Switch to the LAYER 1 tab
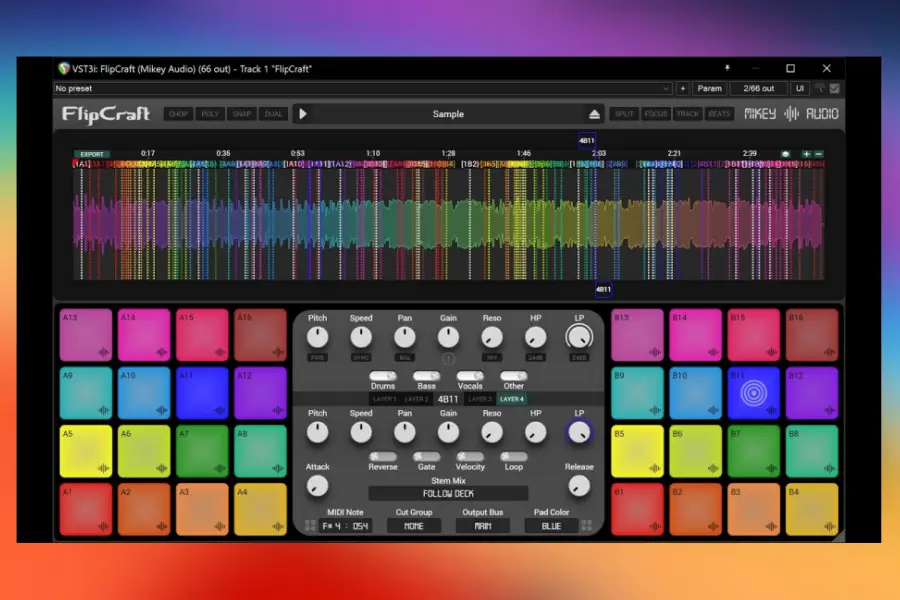This screenshot has width=900, height=600. 385,397
